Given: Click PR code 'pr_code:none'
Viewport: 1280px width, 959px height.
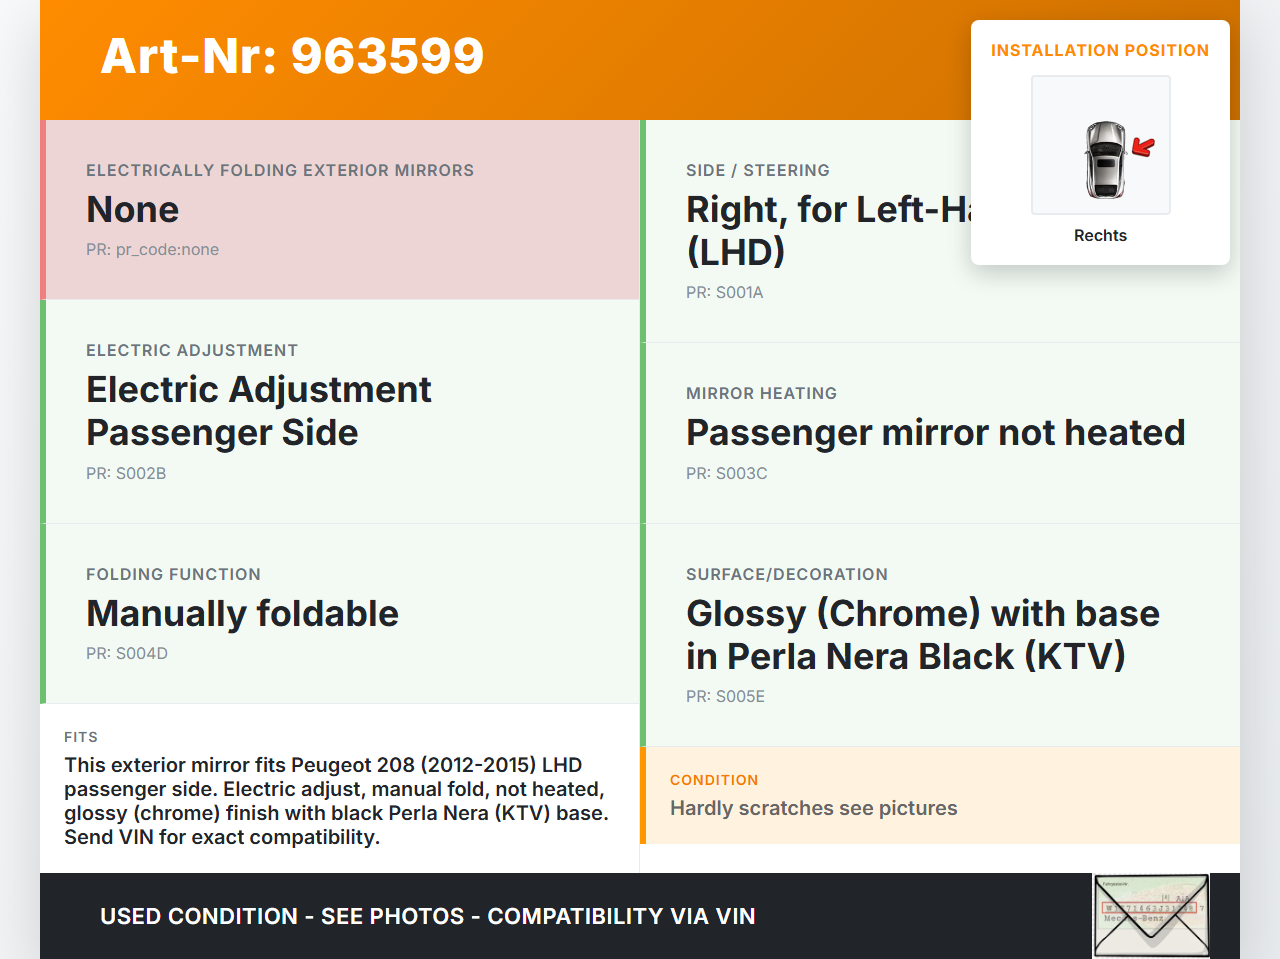Looking at the screenshot, I should (x=152, y=250).
